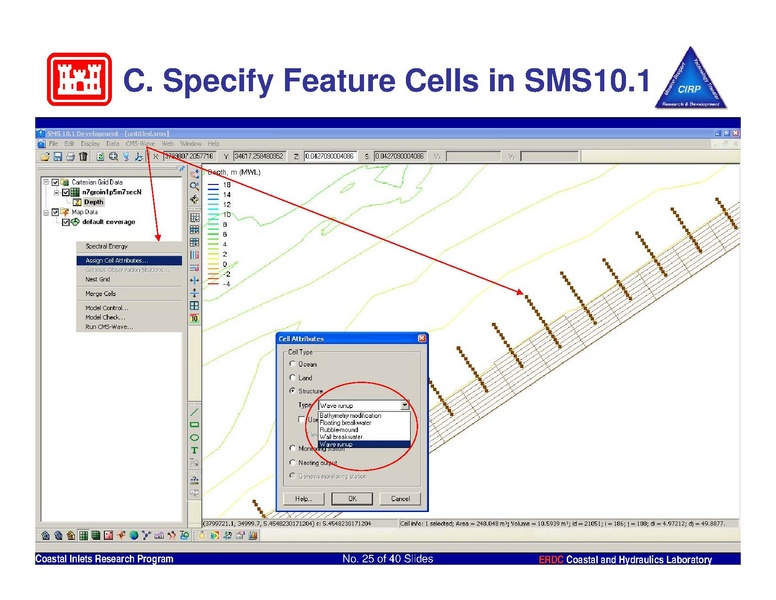Open the structure Type dropdown arrow
The height and width of the screenshot is (600, 776).
pyautogui.click(x=405, y=405)
